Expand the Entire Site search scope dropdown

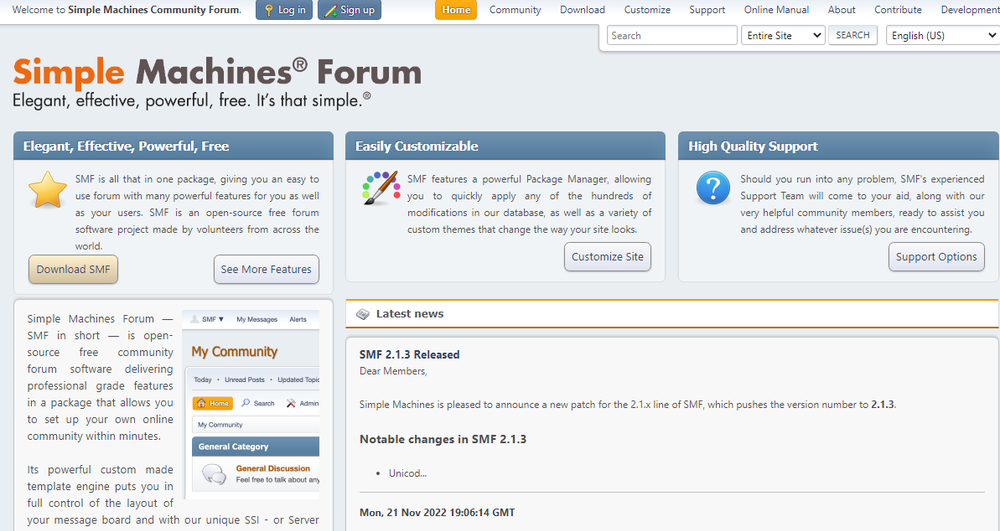[x=783, y=35]
